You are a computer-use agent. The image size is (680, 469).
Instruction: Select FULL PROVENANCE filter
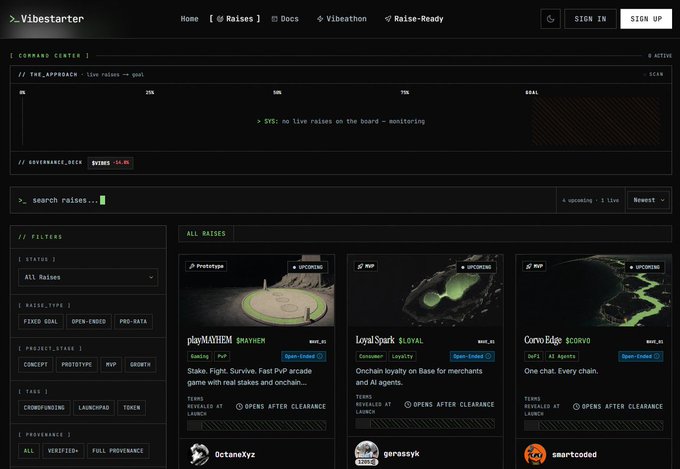[x=118, y=451]
